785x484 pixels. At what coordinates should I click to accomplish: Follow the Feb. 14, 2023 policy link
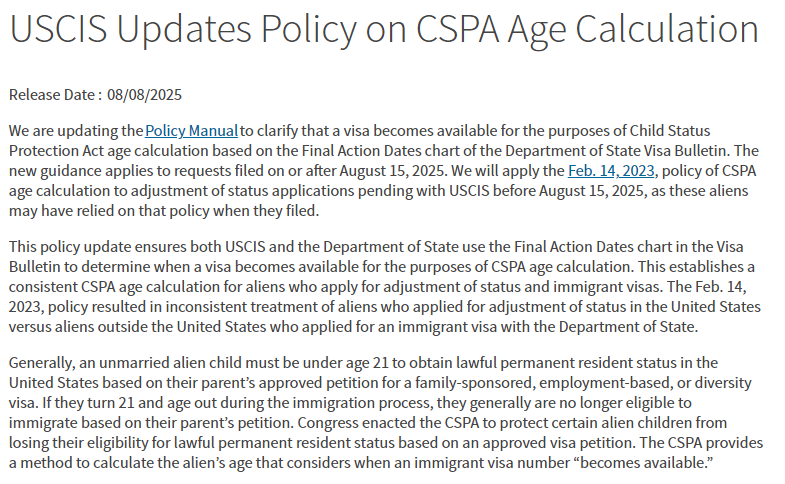coord(610,170)
